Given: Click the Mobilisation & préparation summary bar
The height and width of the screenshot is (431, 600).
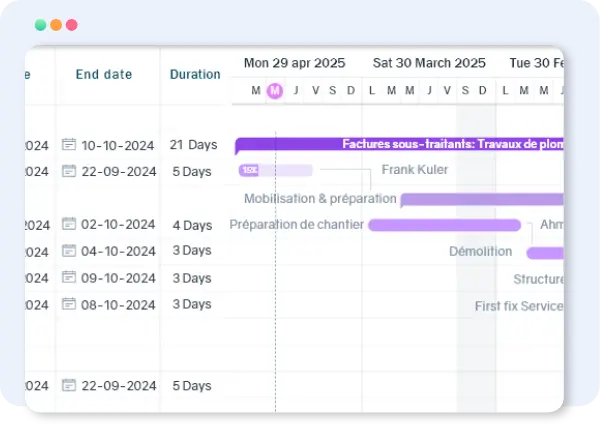Looking at the screenshot, I should 482,199.
